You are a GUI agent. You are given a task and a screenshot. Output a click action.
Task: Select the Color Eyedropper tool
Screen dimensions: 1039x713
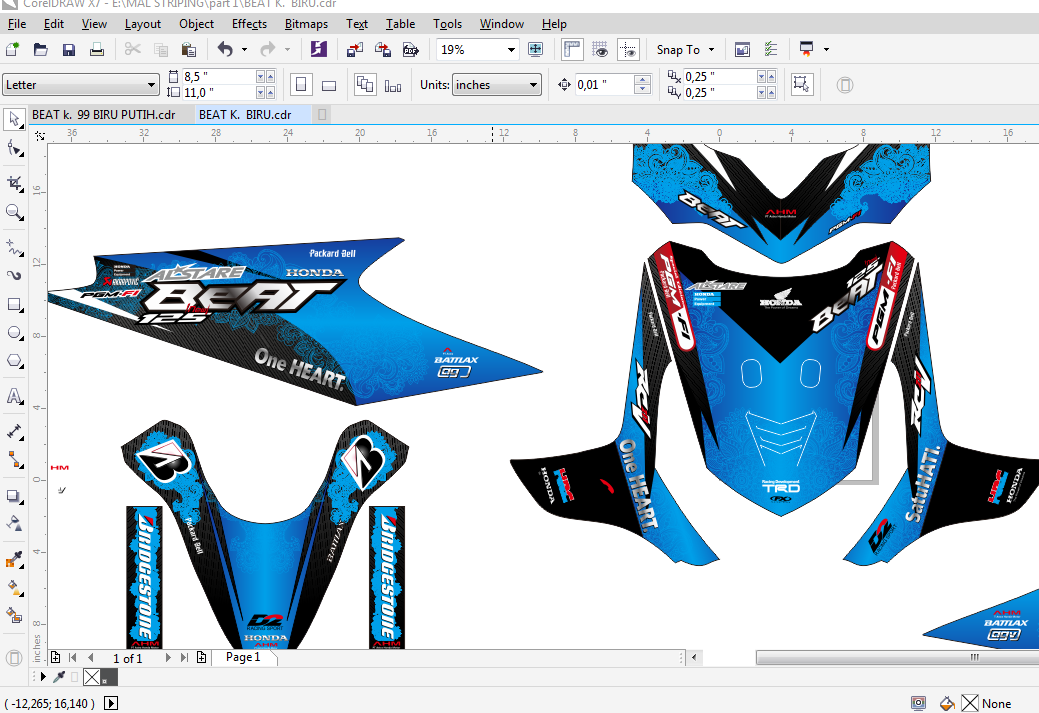point(14,559)
